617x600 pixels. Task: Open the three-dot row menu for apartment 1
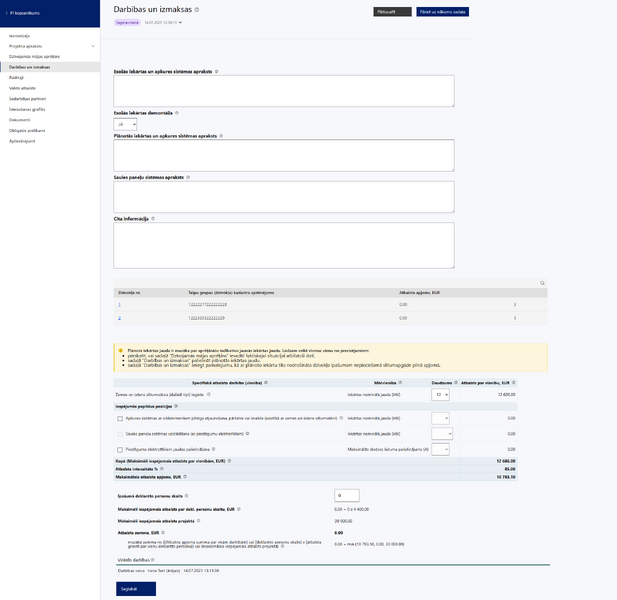pyautogui.click(x=515, y=305)
